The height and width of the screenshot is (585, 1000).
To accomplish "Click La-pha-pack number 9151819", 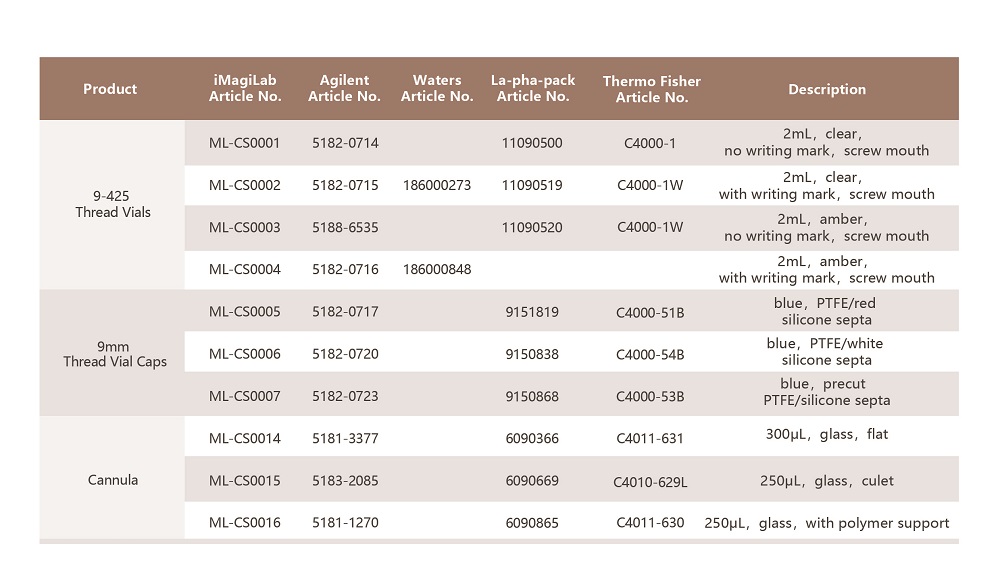I will 532,312.
